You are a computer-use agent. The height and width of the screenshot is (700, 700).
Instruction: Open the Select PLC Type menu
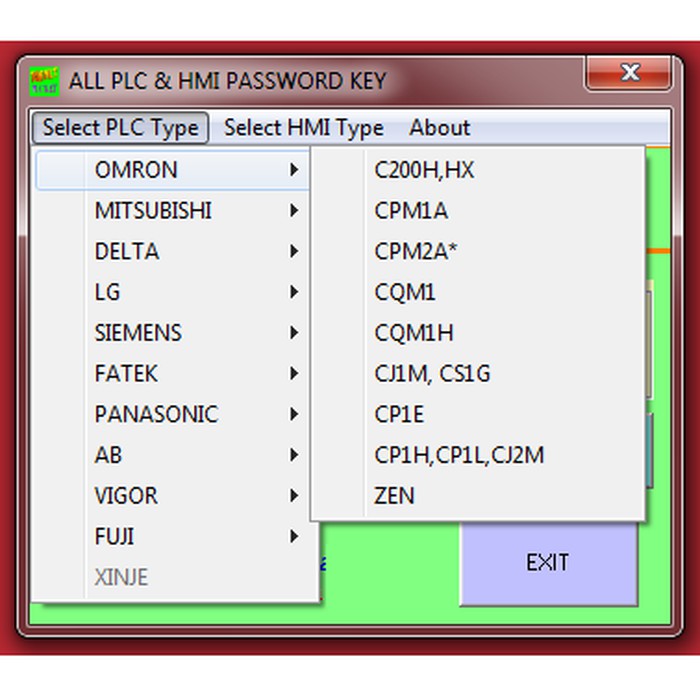click(x=121, y=128)
